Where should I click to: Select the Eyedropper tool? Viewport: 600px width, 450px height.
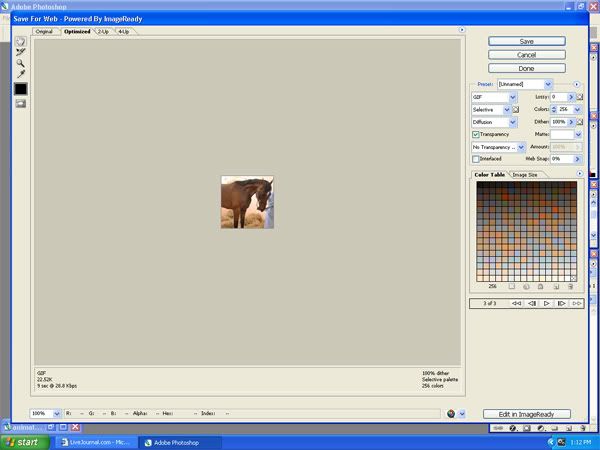[x=21, y=74]
